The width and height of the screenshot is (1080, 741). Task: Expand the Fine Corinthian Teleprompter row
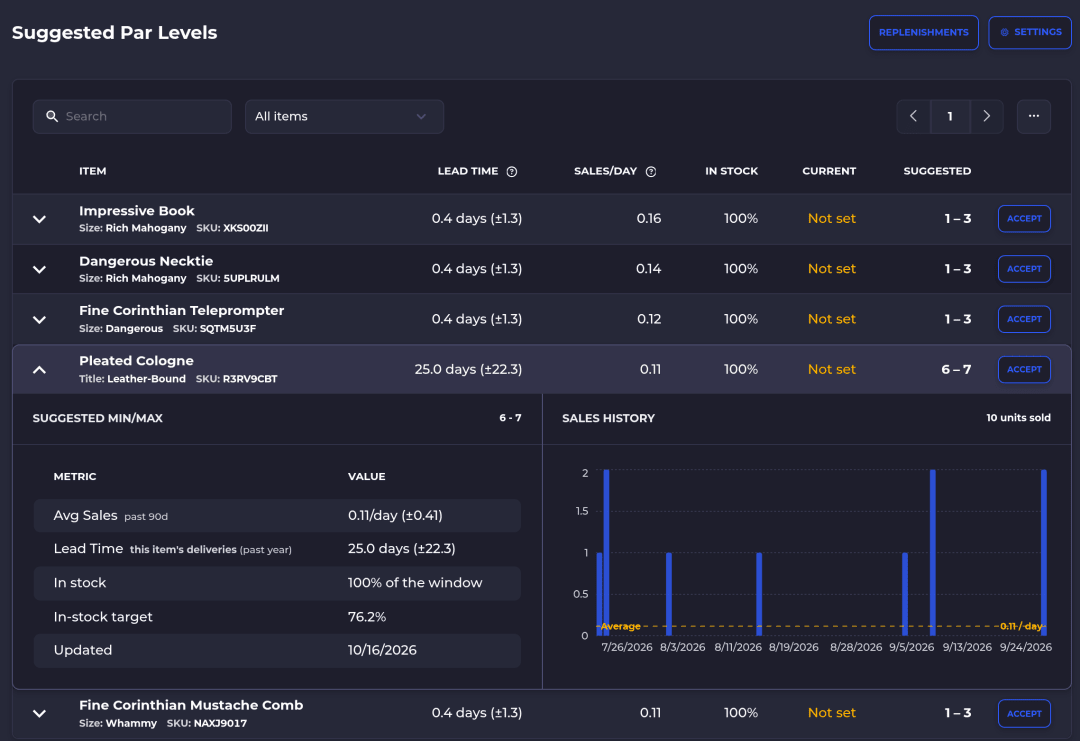pos(39,320)
